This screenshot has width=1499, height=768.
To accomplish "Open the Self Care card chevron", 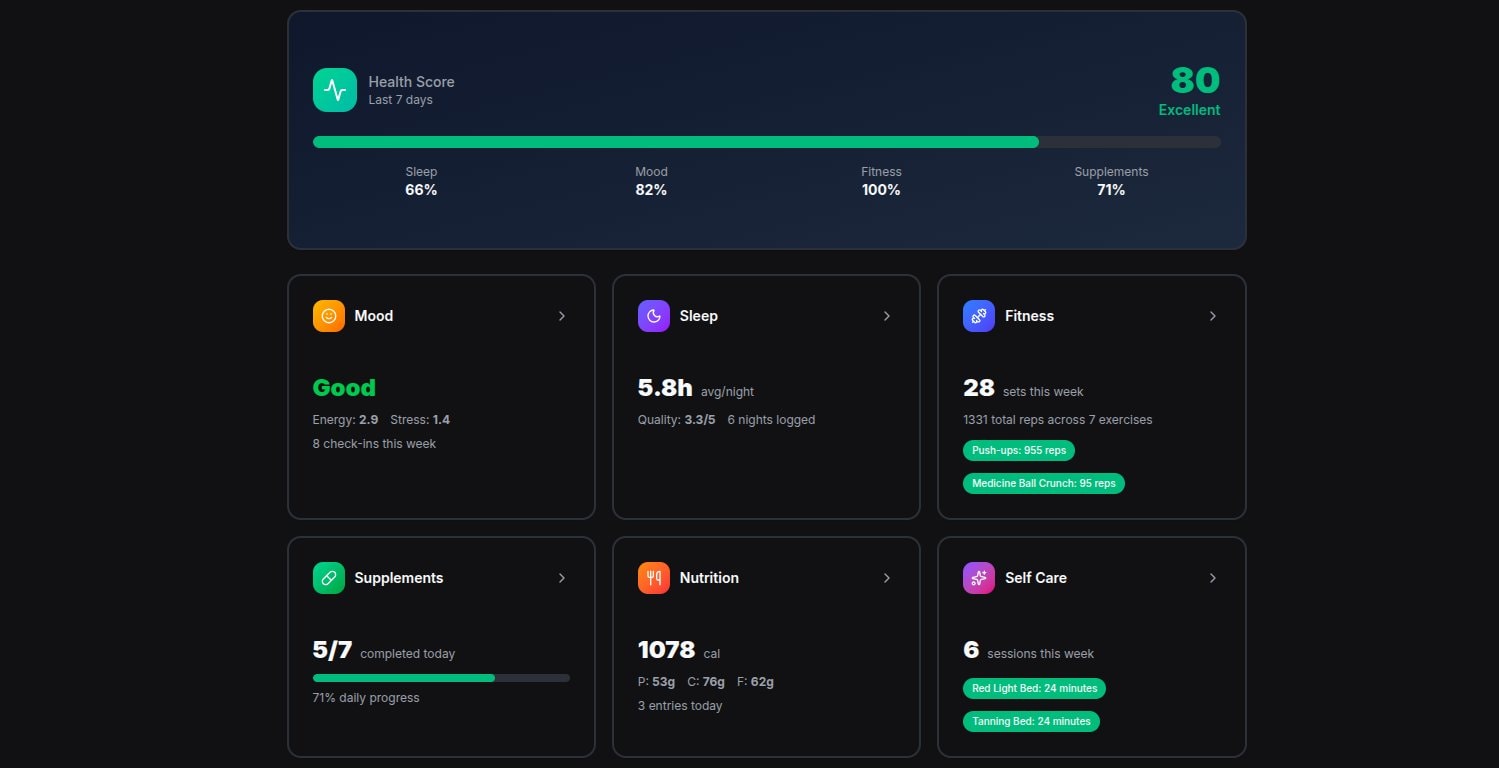I will [1213, 577].
